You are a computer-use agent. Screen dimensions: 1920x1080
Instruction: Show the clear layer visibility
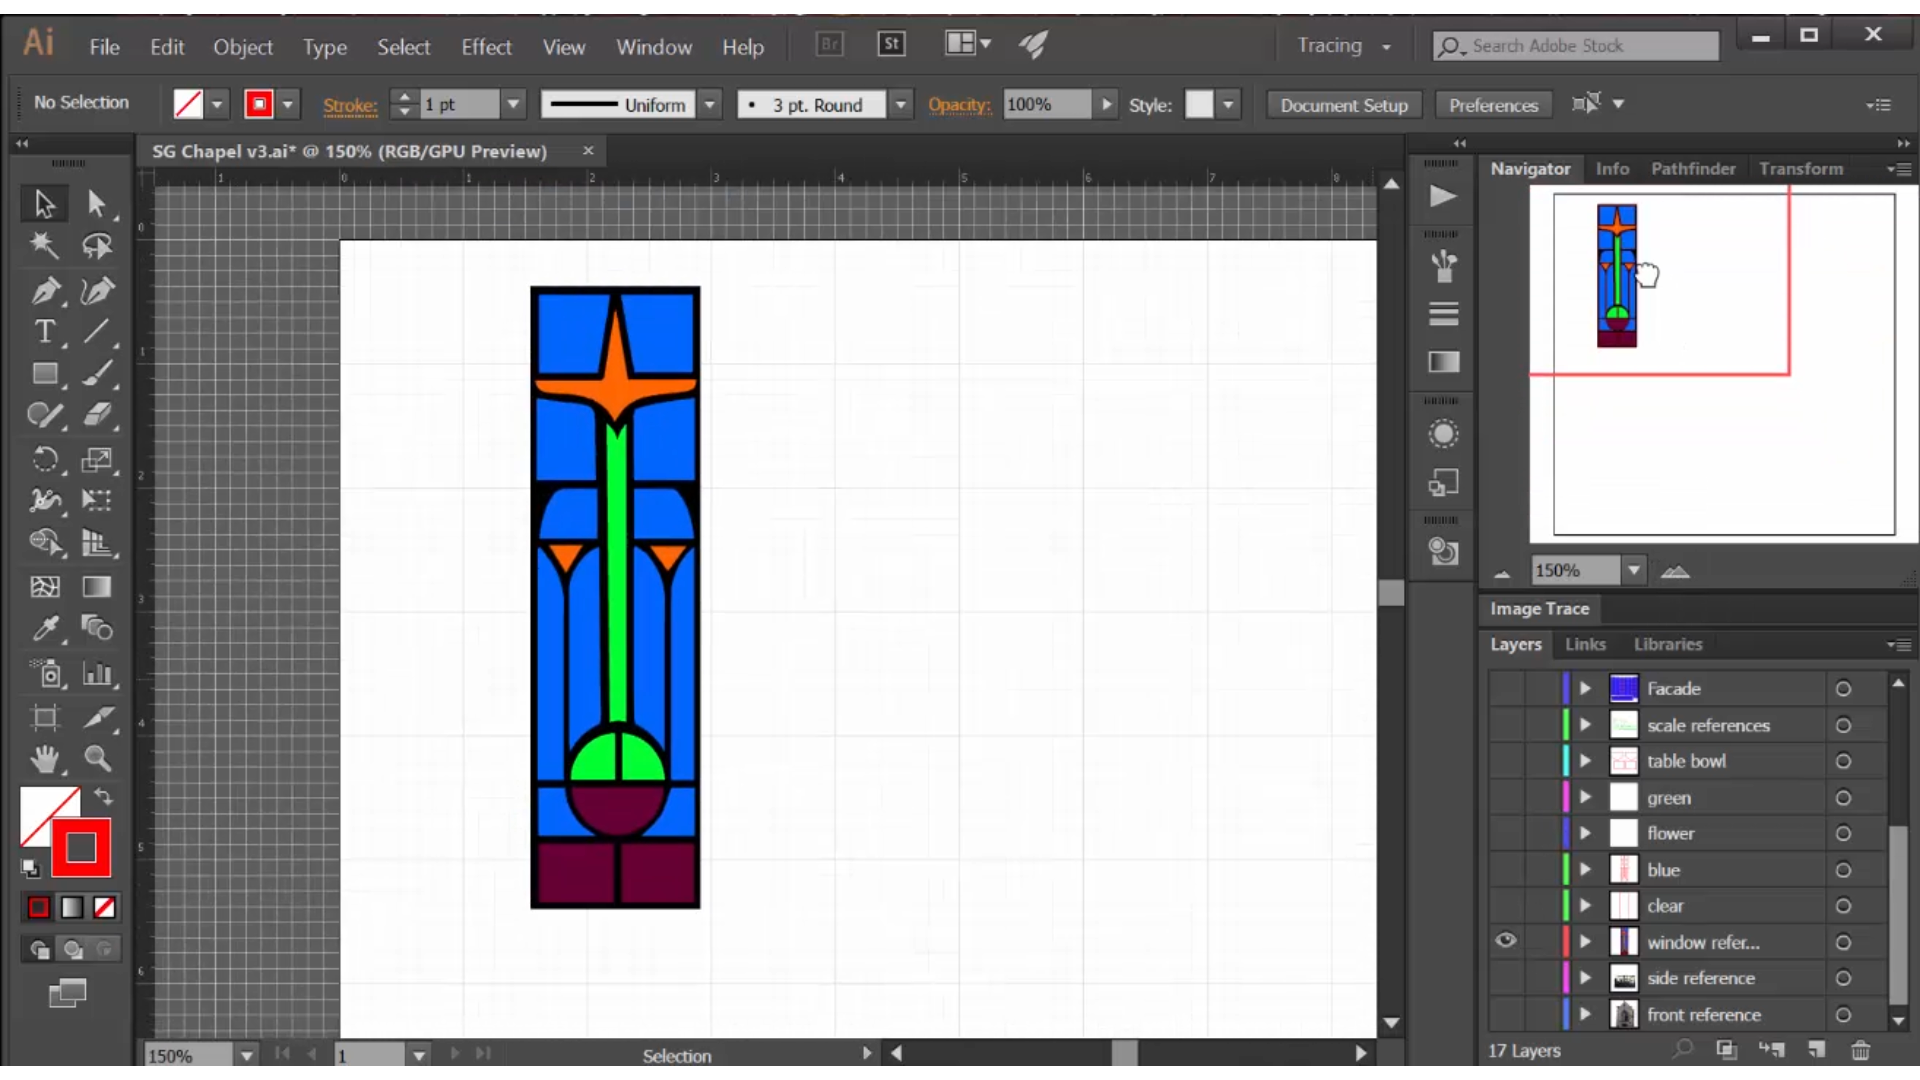click(x=1505, y=906)
